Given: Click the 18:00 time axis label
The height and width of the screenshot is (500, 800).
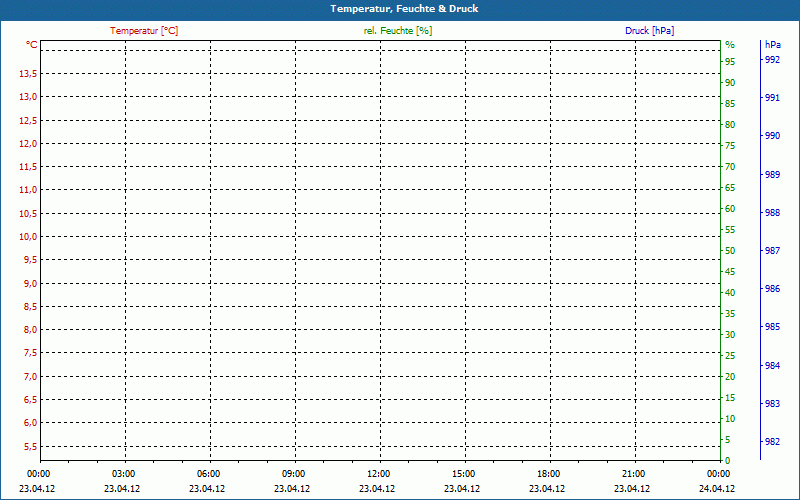Looking at the screenshot, I should (548, 474).
